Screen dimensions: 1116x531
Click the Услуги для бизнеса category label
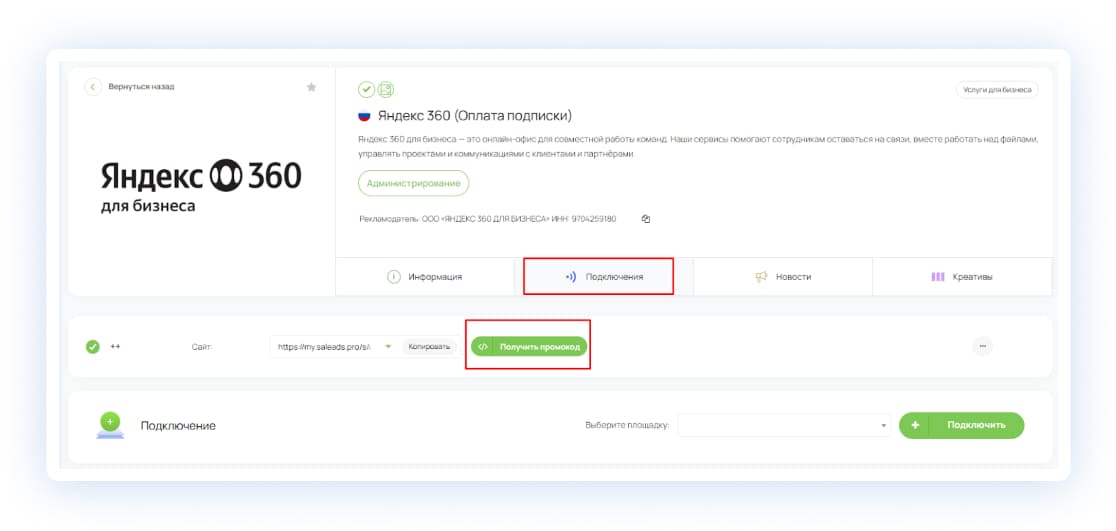tap(996, 90)
